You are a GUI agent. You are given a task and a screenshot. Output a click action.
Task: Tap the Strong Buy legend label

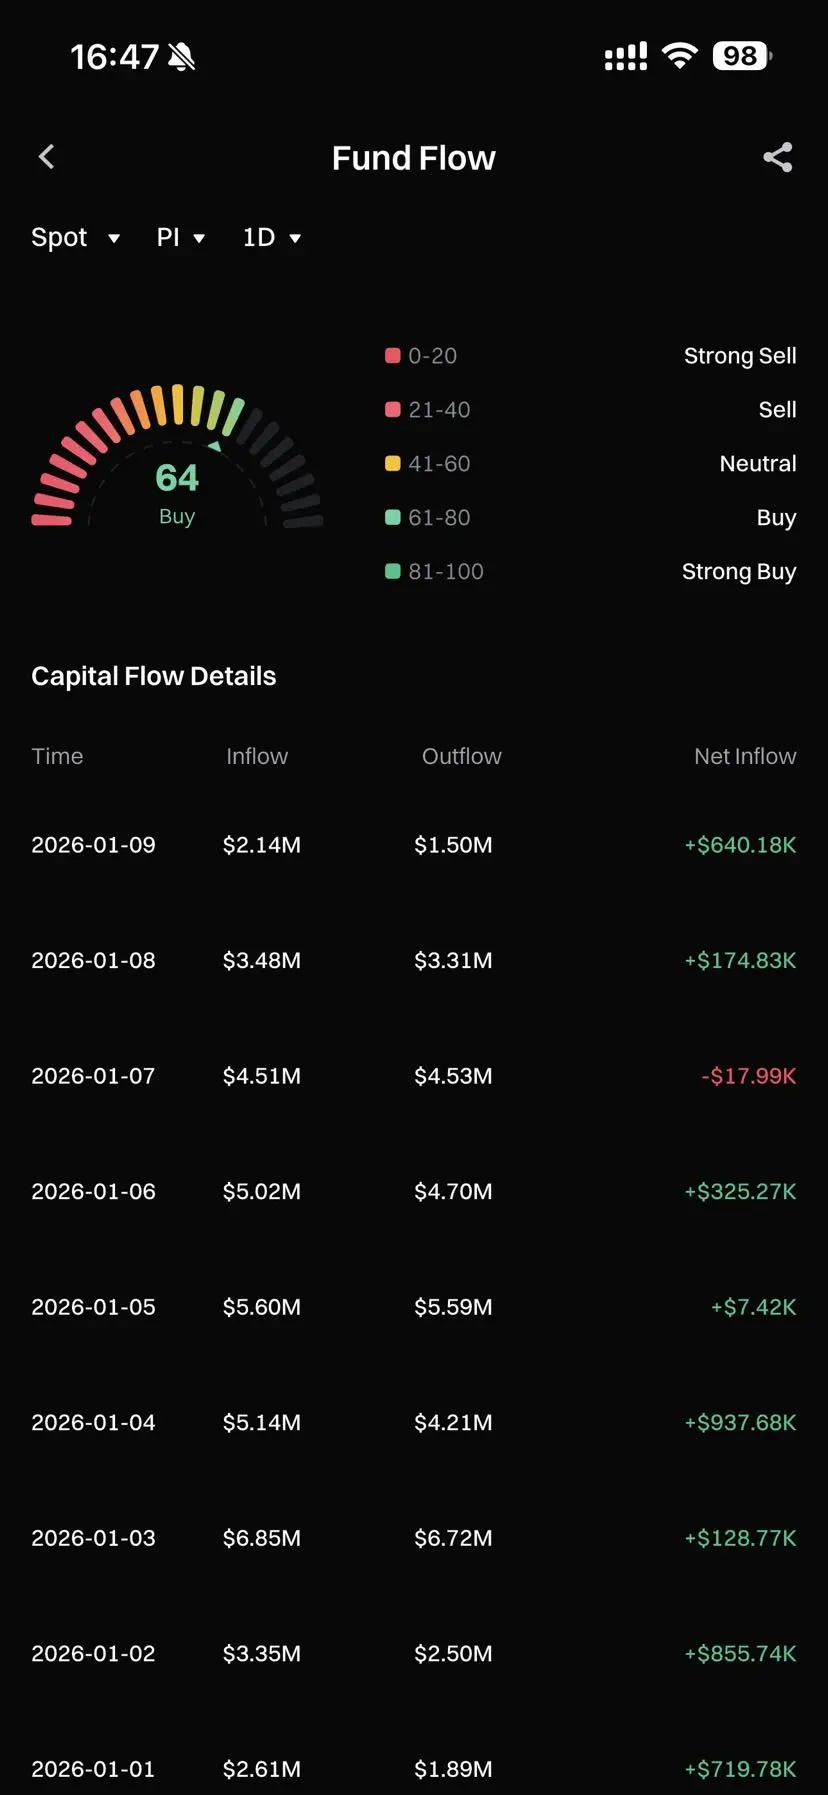tap(739, 572)
